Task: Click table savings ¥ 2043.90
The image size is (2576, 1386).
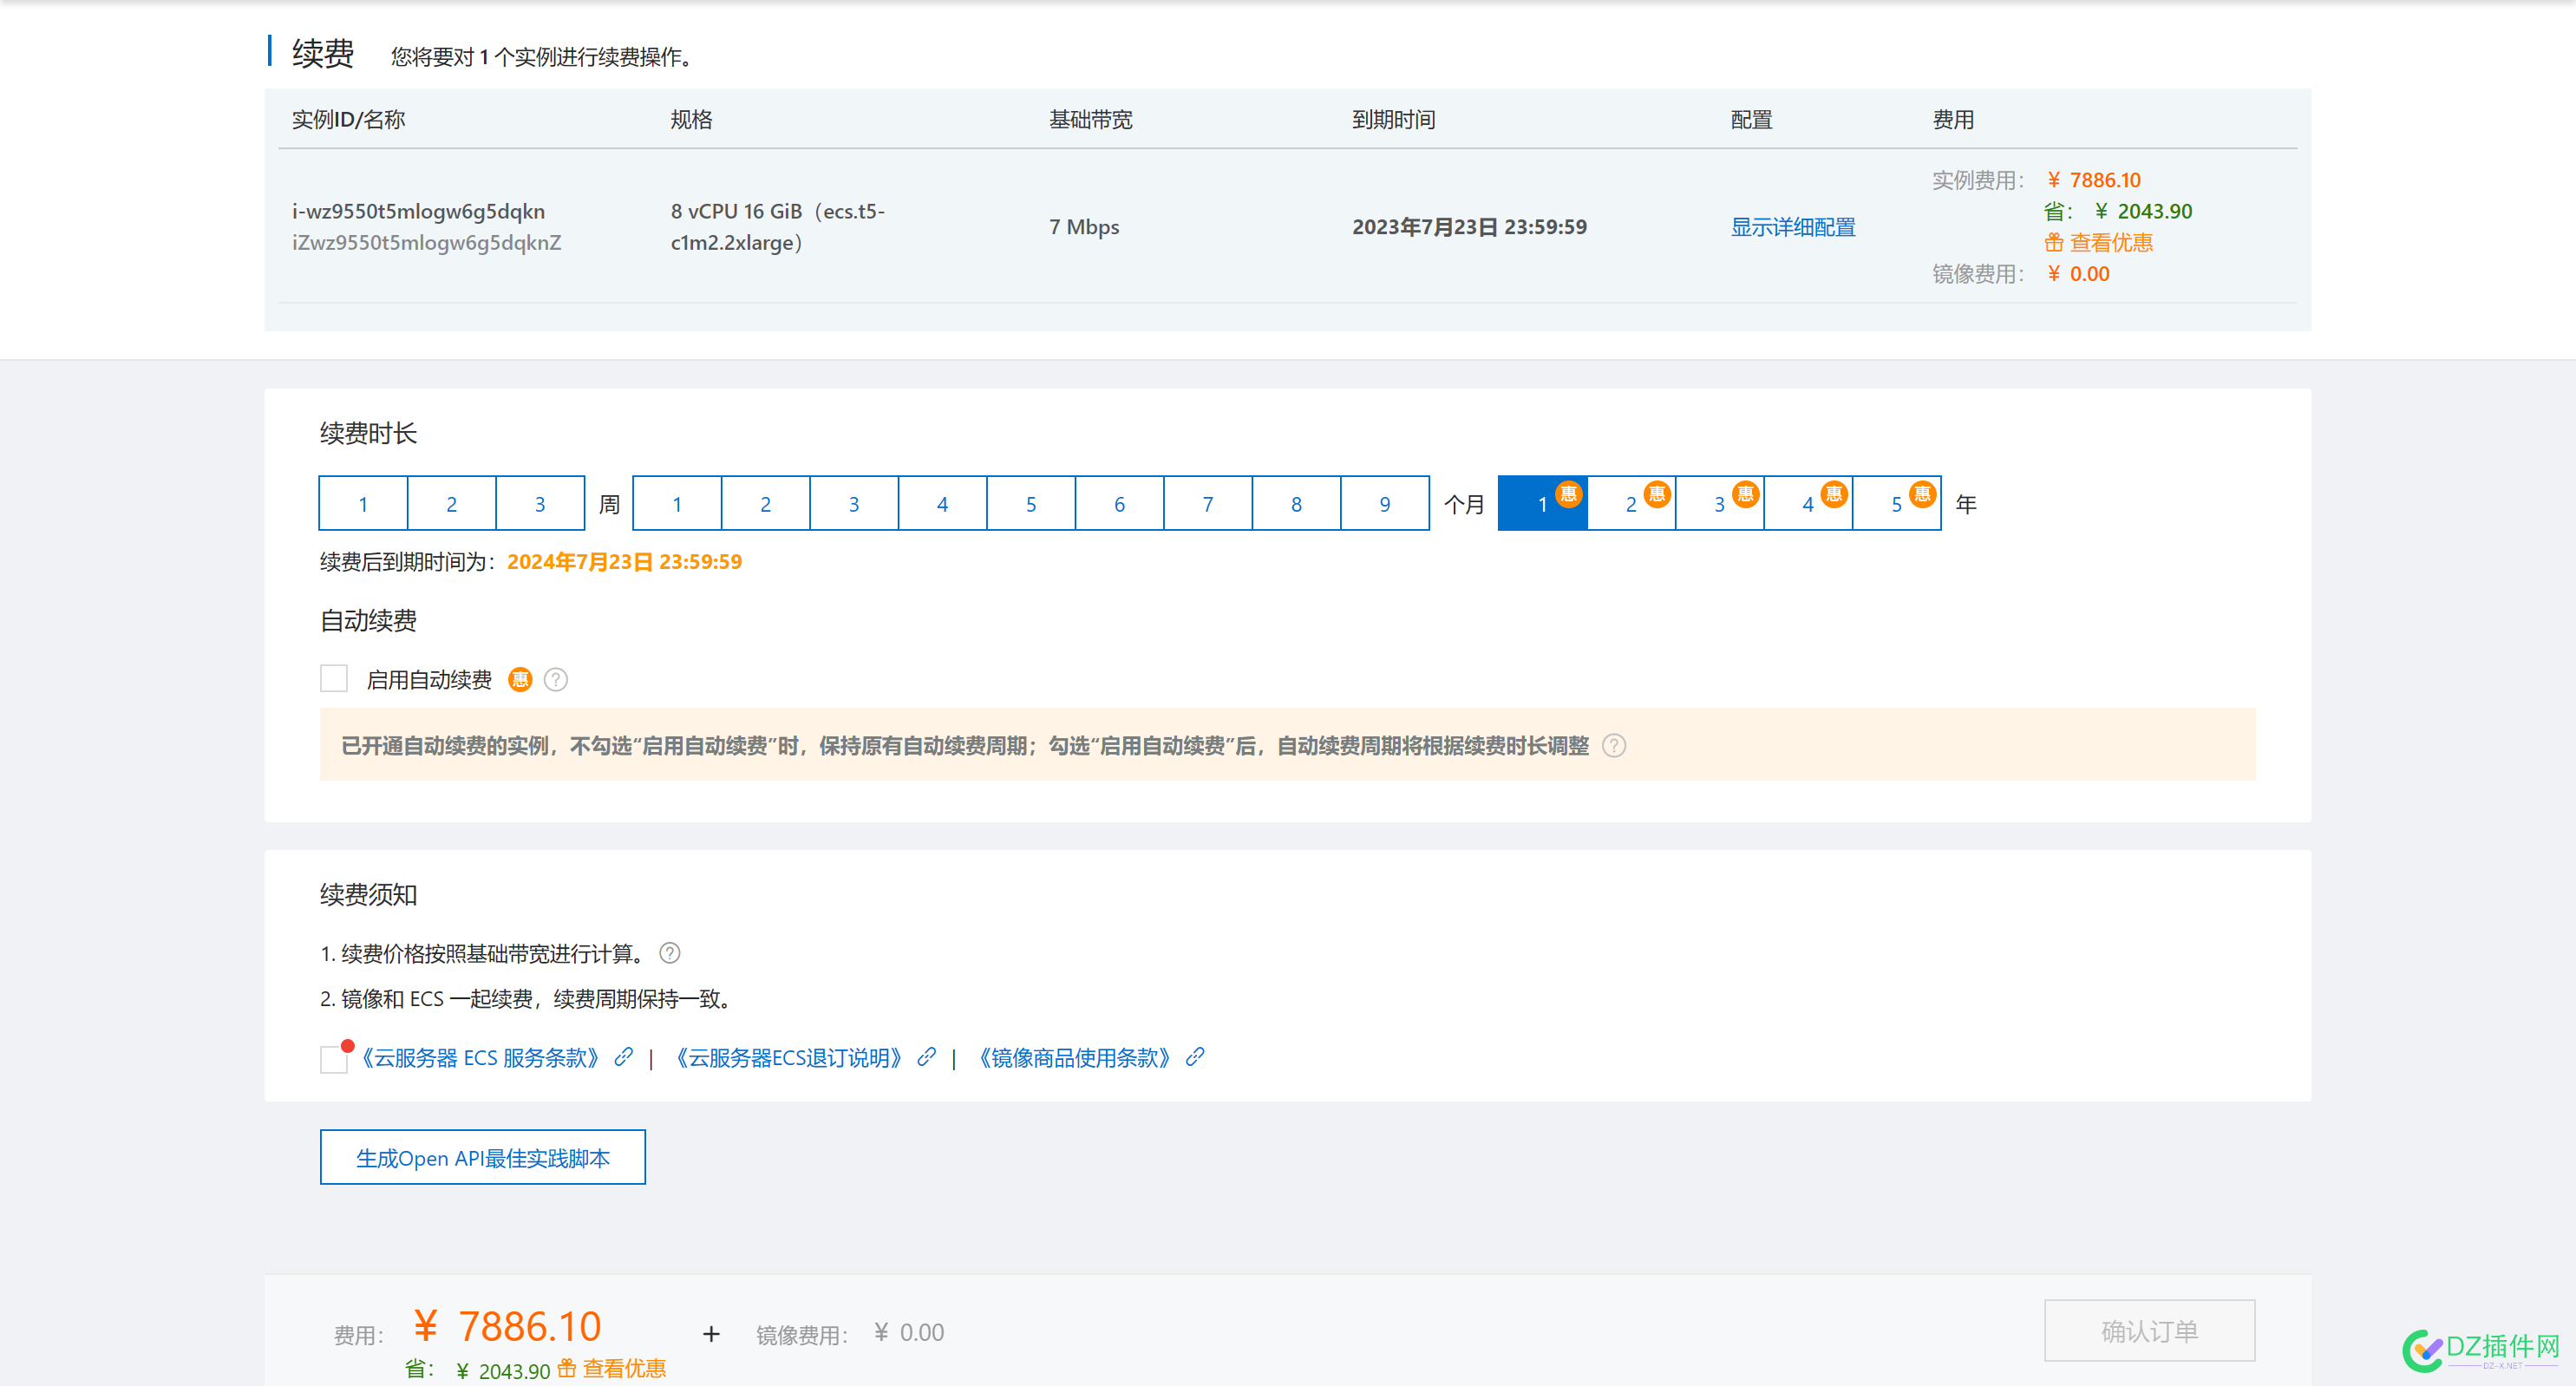Action: (x=2143, y=211)
